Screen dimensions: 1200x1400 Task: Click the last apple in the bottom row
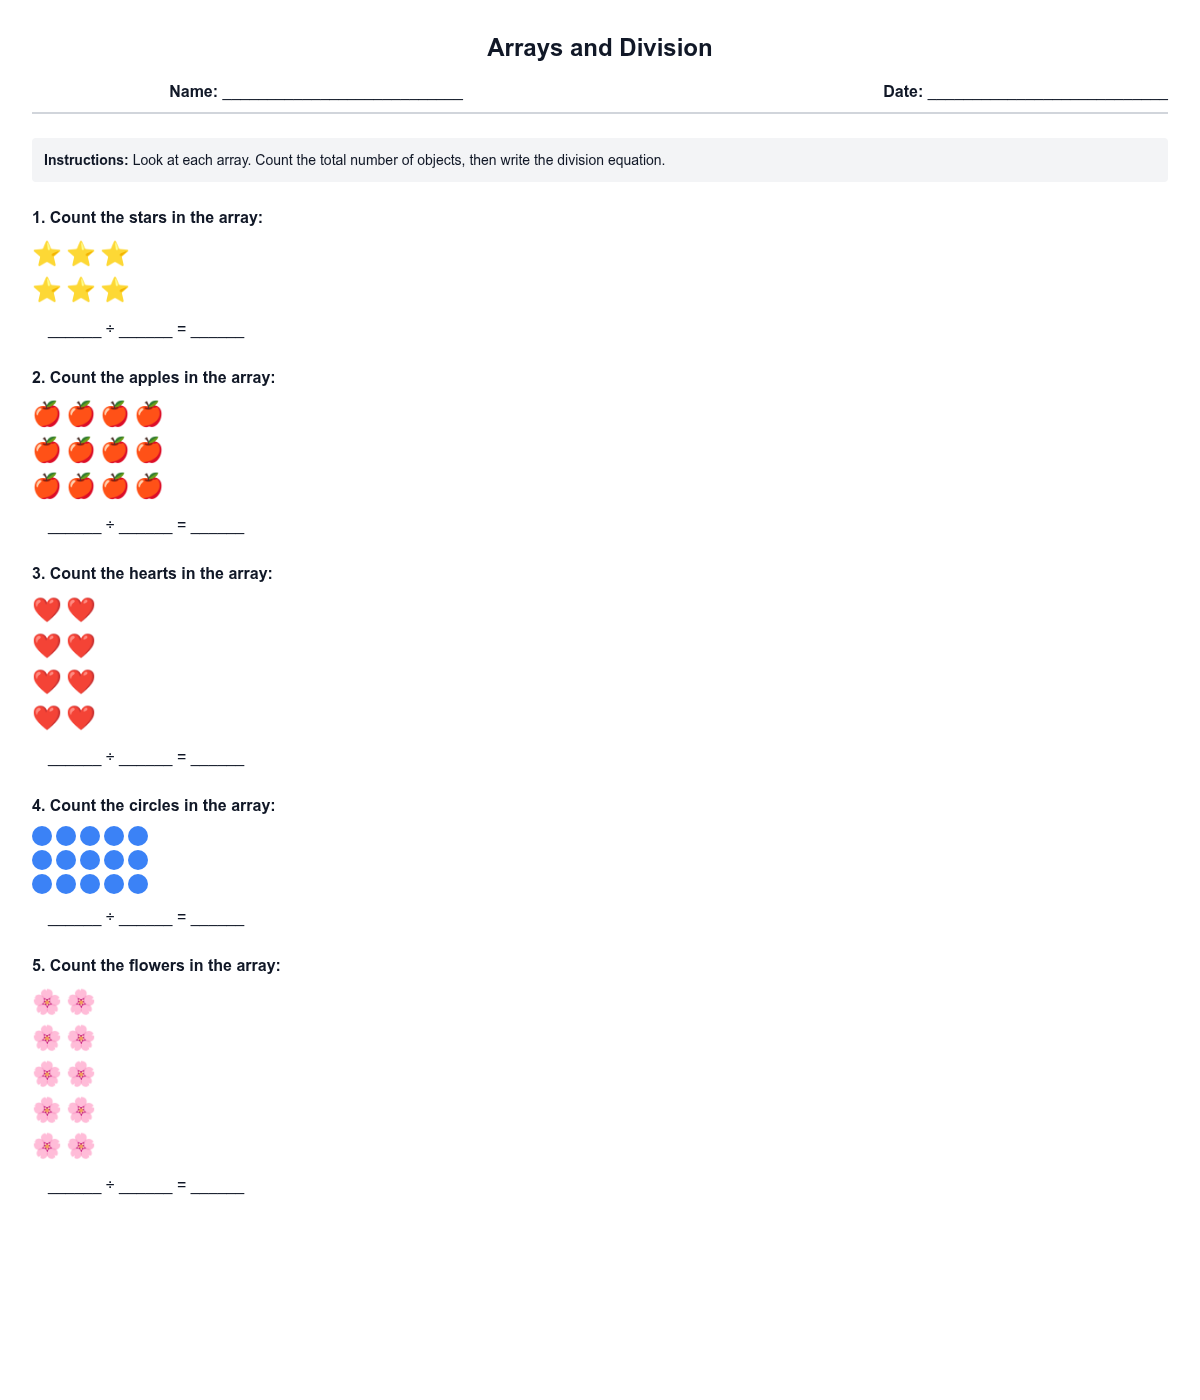[149, 487]
